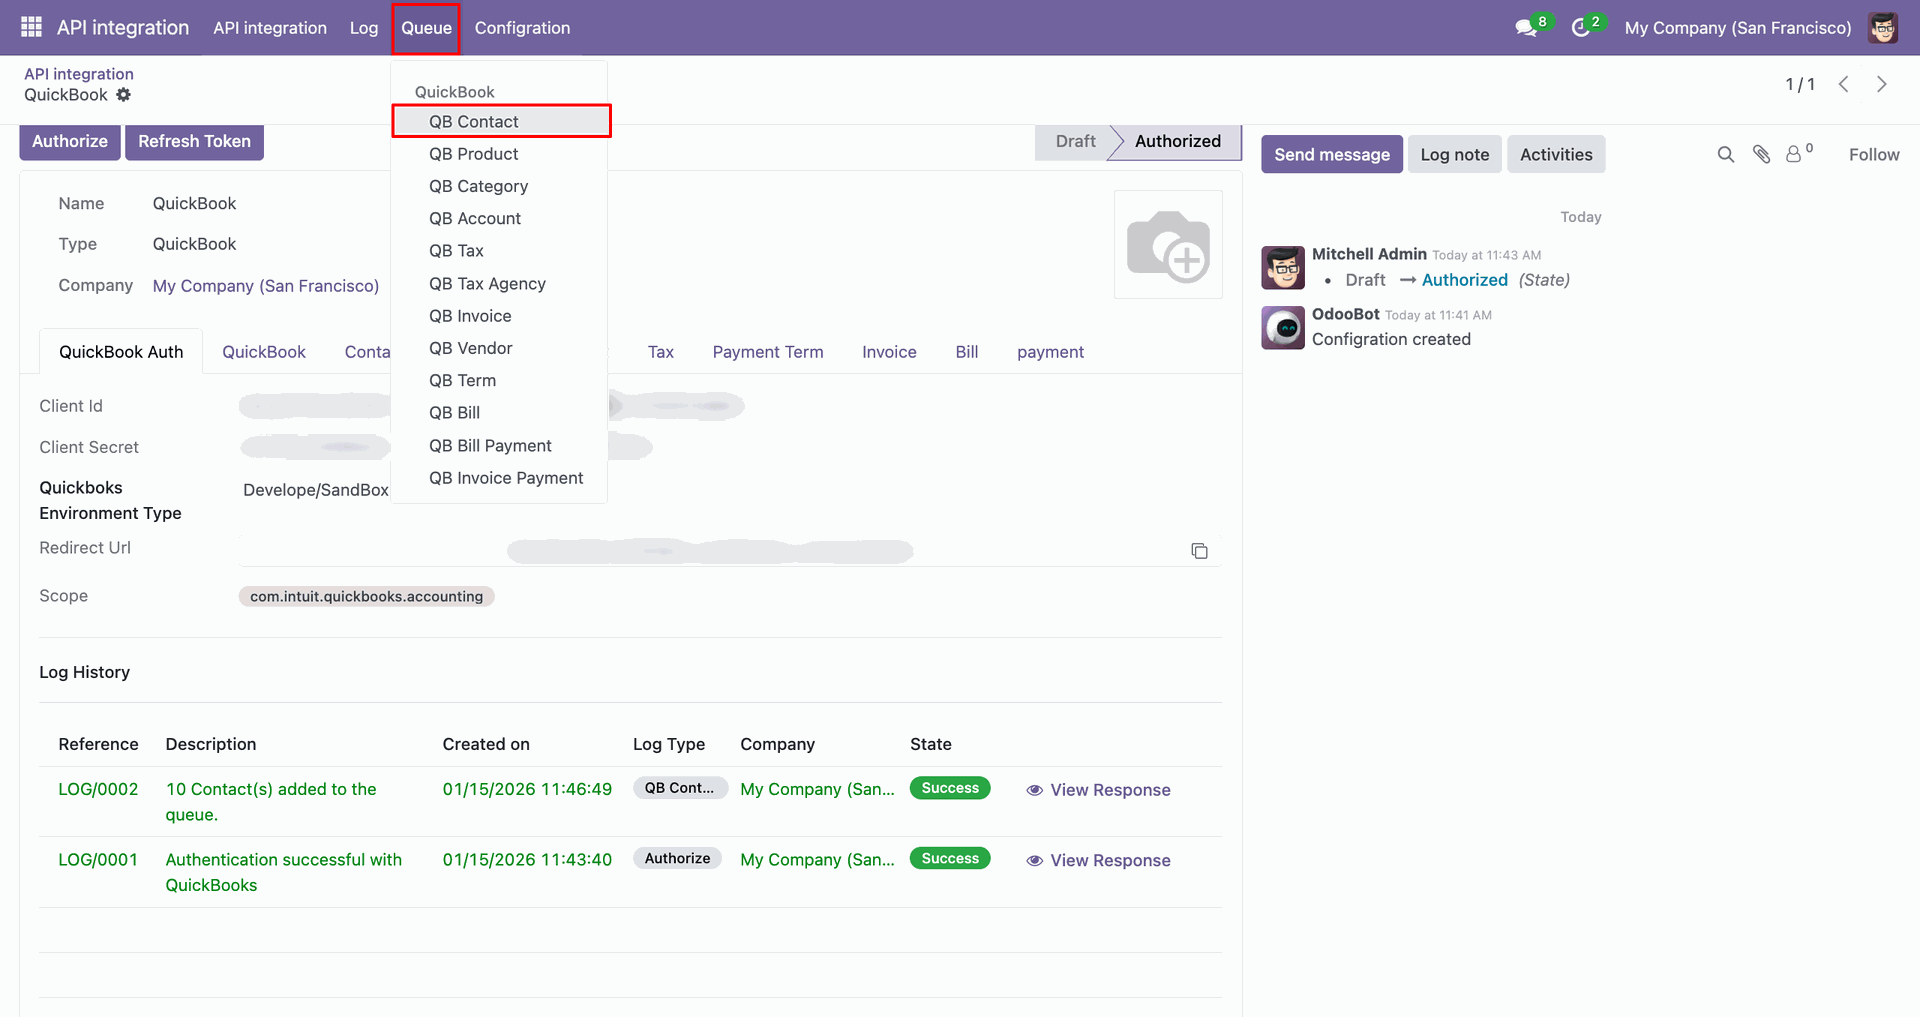Select QB Contact from the Queue dropdown
Screen dimensions: 1920x1017
tap(501, 121)
